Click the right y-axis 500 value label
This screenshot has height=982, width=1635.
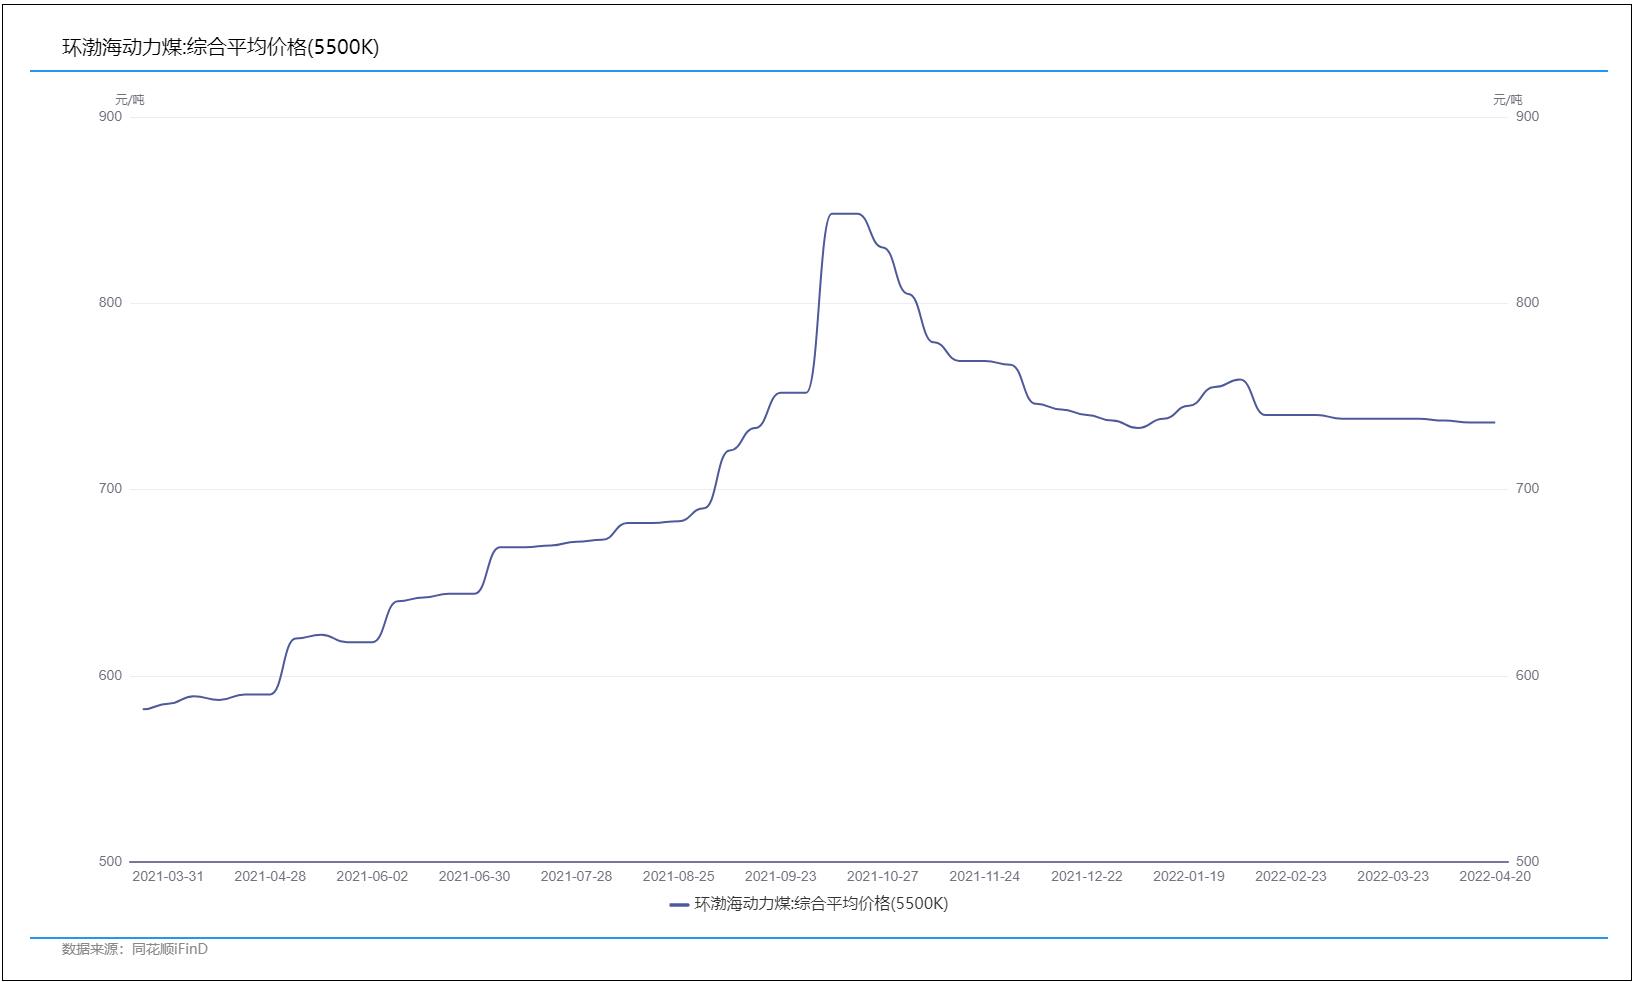(x=1527, y=861)
